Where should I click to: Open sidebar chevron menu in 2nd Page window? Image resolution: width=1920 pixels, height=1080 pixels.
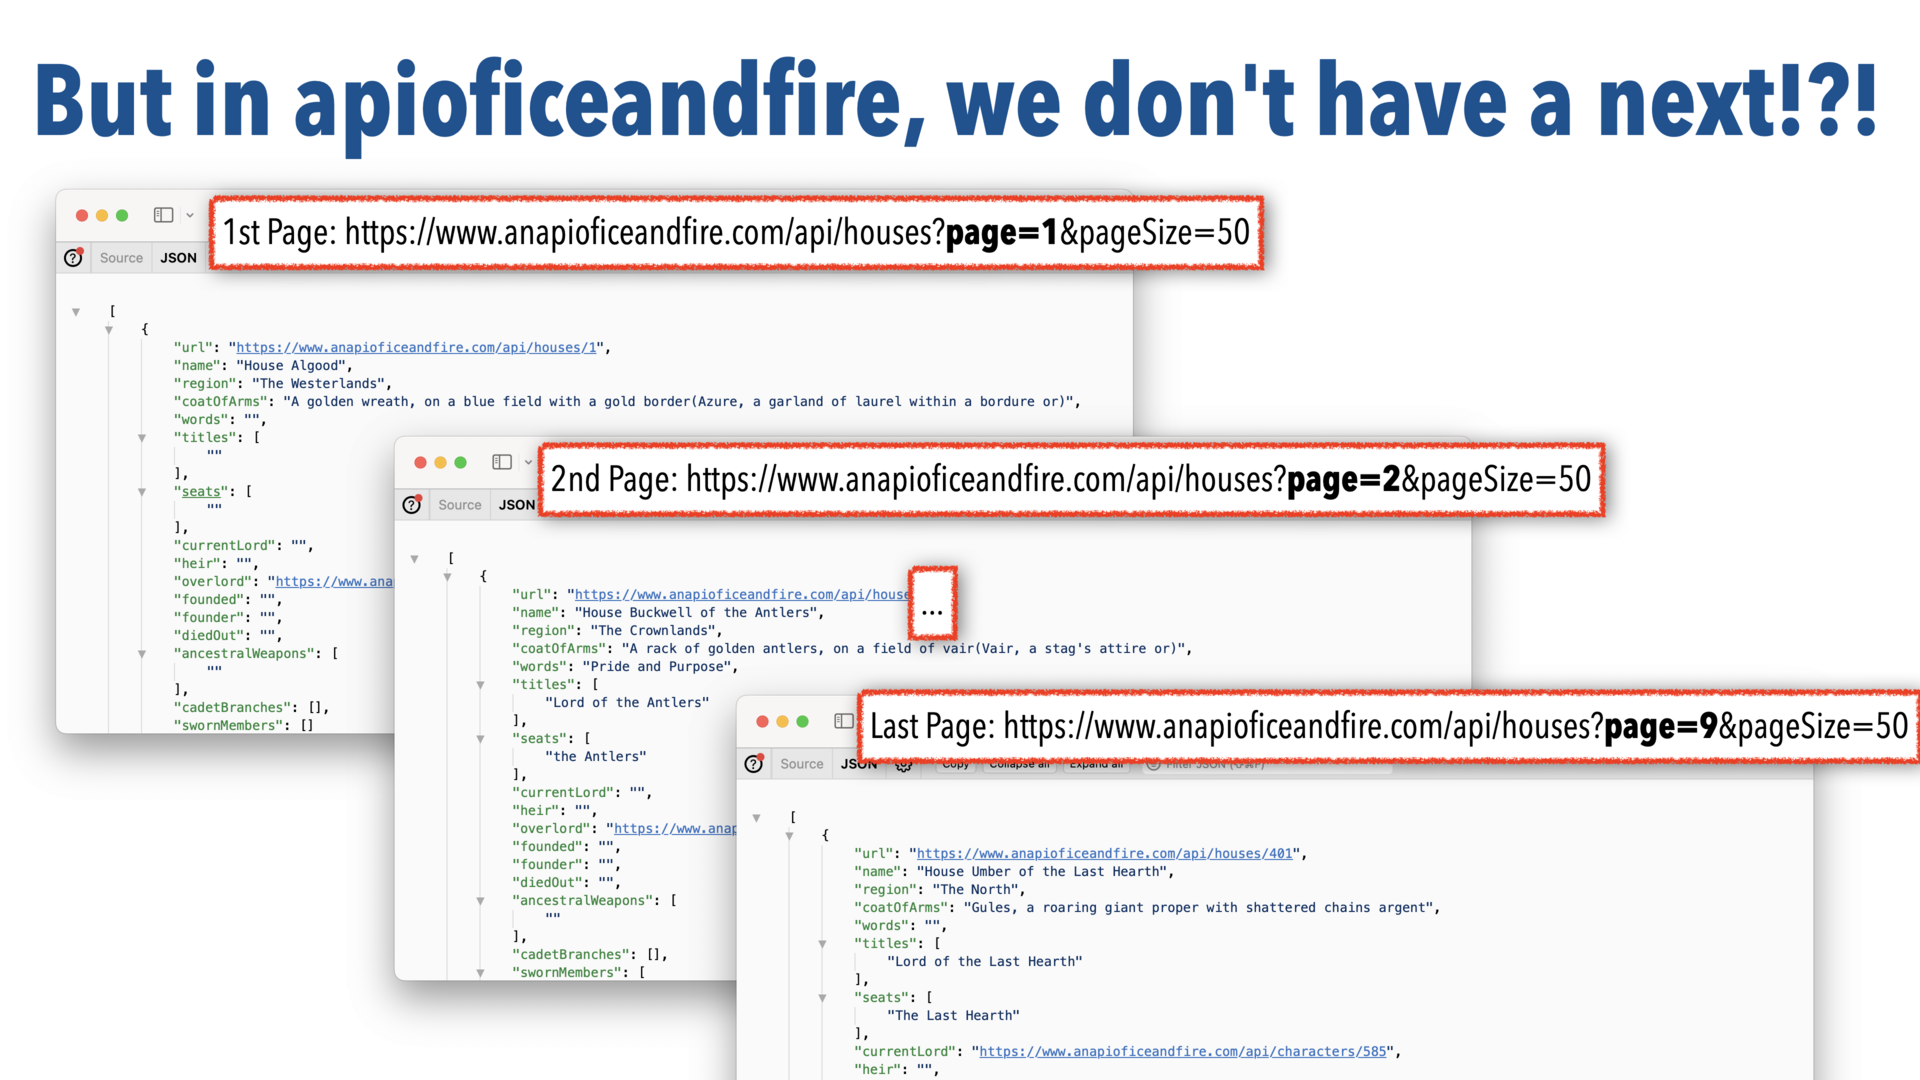coord(528,462)
